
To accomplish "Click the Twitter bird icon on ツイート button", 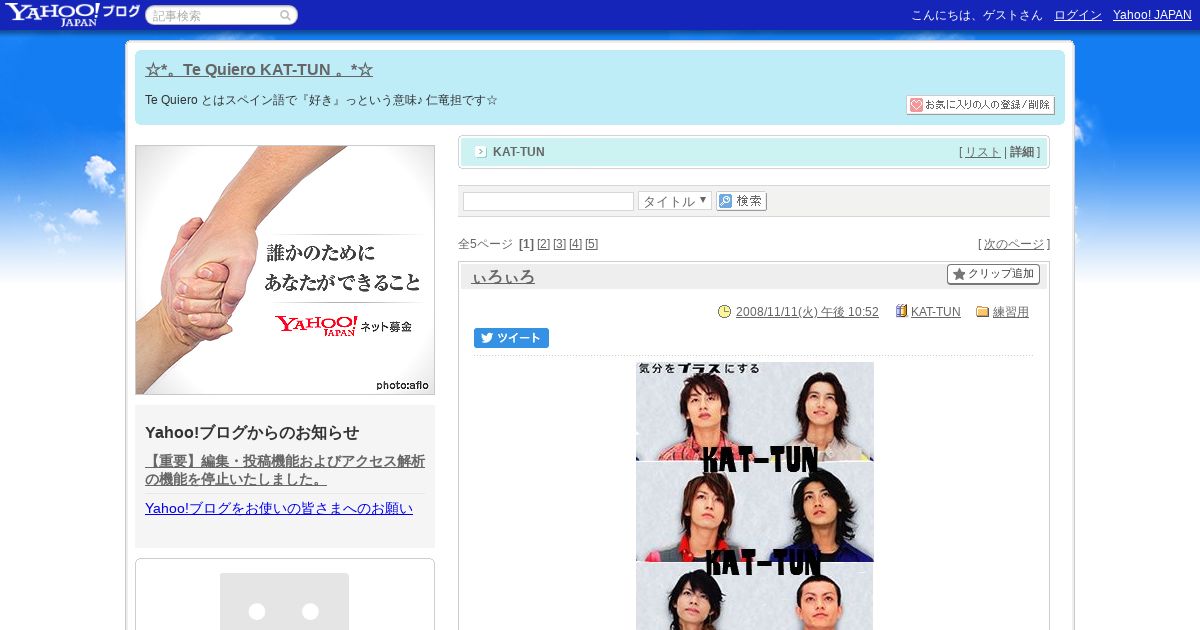I will coord(487,338).
